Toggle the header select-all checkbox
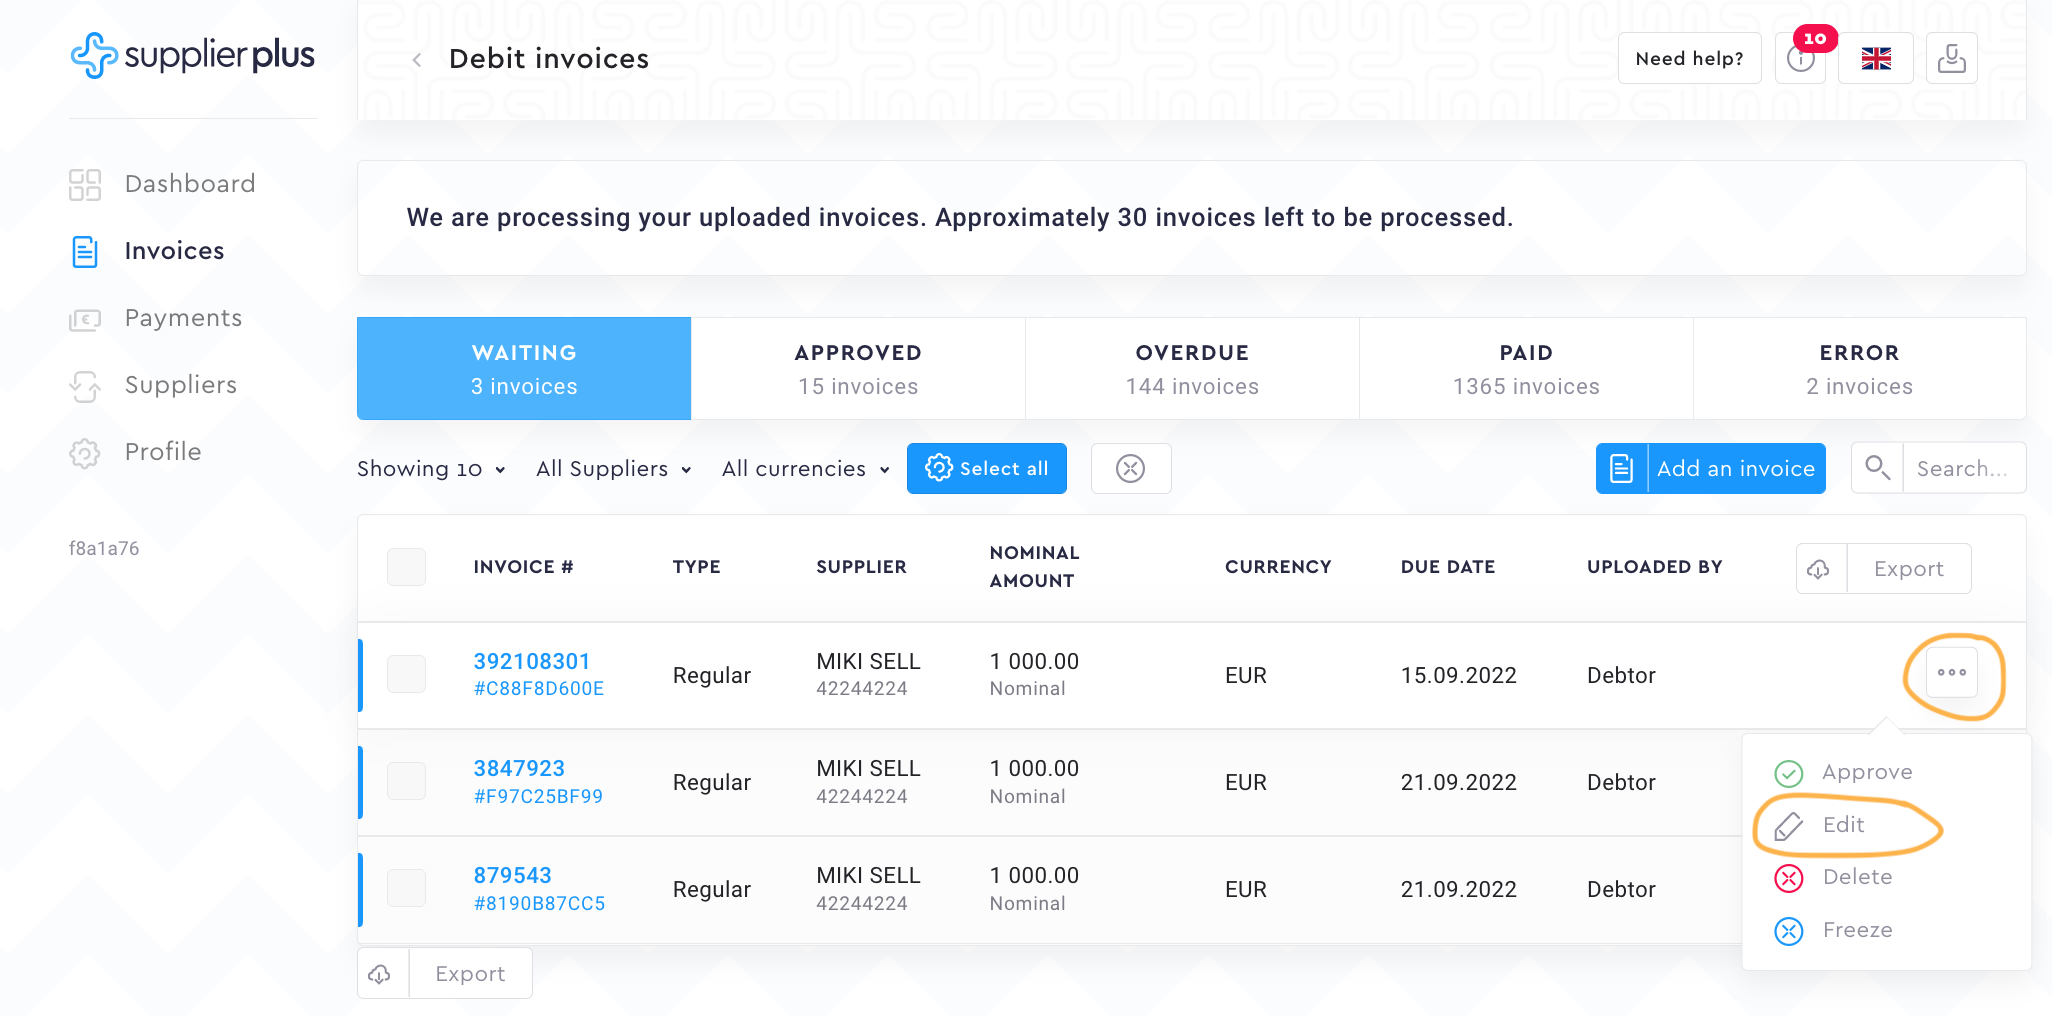 (x=406, y=567)
